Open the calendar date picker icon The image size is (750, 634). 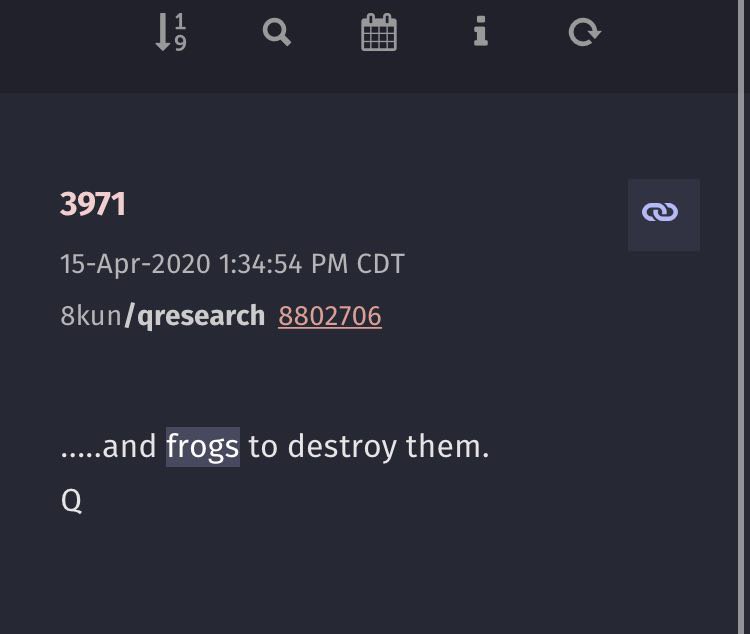pyautogui.click(x=379, y=32)
